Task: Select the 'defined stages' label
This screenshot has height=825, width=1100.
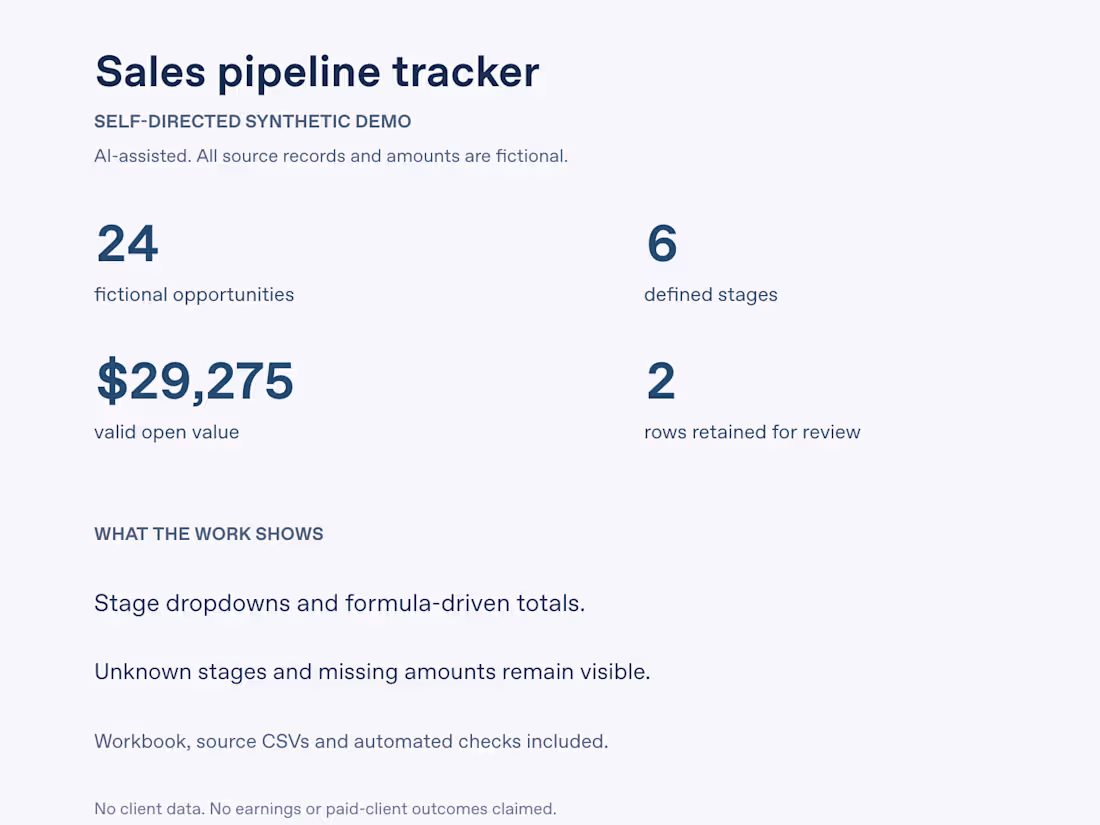Action: point(711,295)
